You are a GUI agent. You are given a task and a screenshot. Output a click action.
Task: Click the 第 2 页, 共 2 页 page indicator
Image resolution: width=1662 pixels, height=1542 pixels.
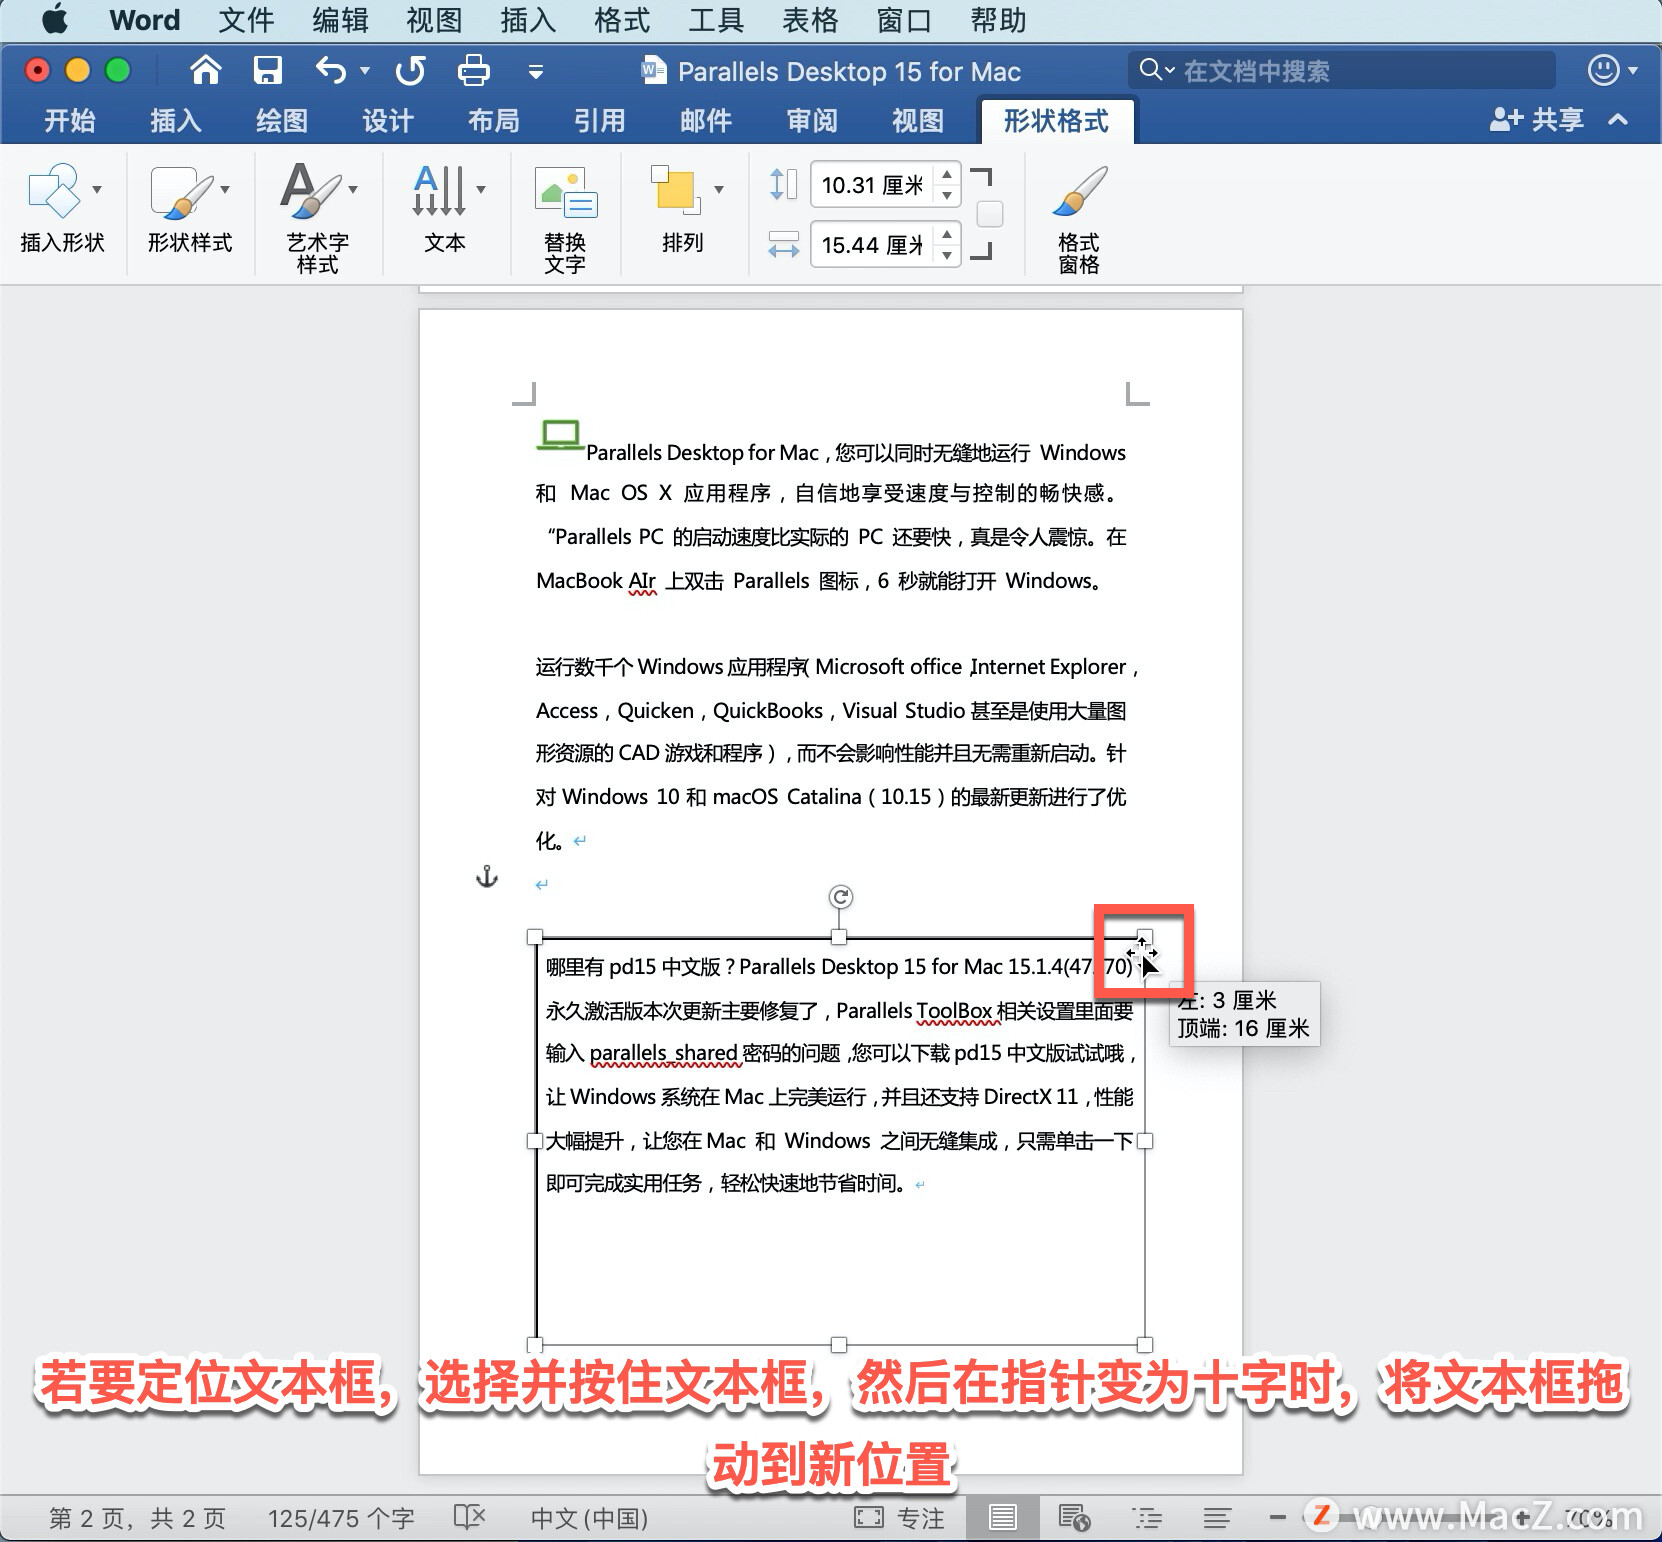137,1518
